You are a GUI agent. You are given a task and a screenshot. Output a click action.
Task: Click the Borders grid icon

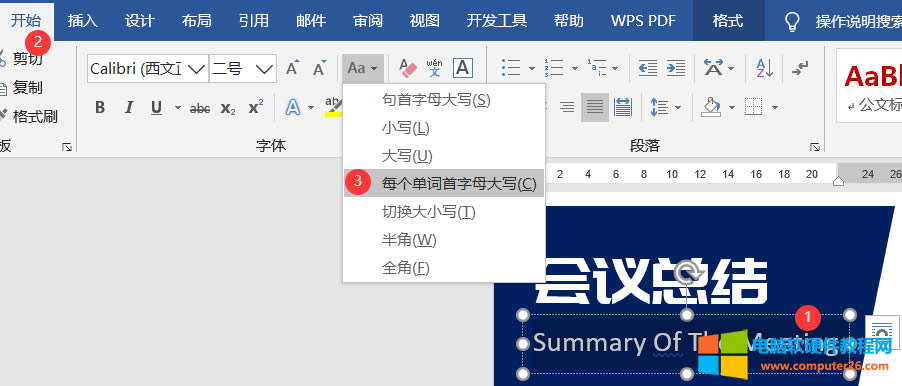pos(754,107)
